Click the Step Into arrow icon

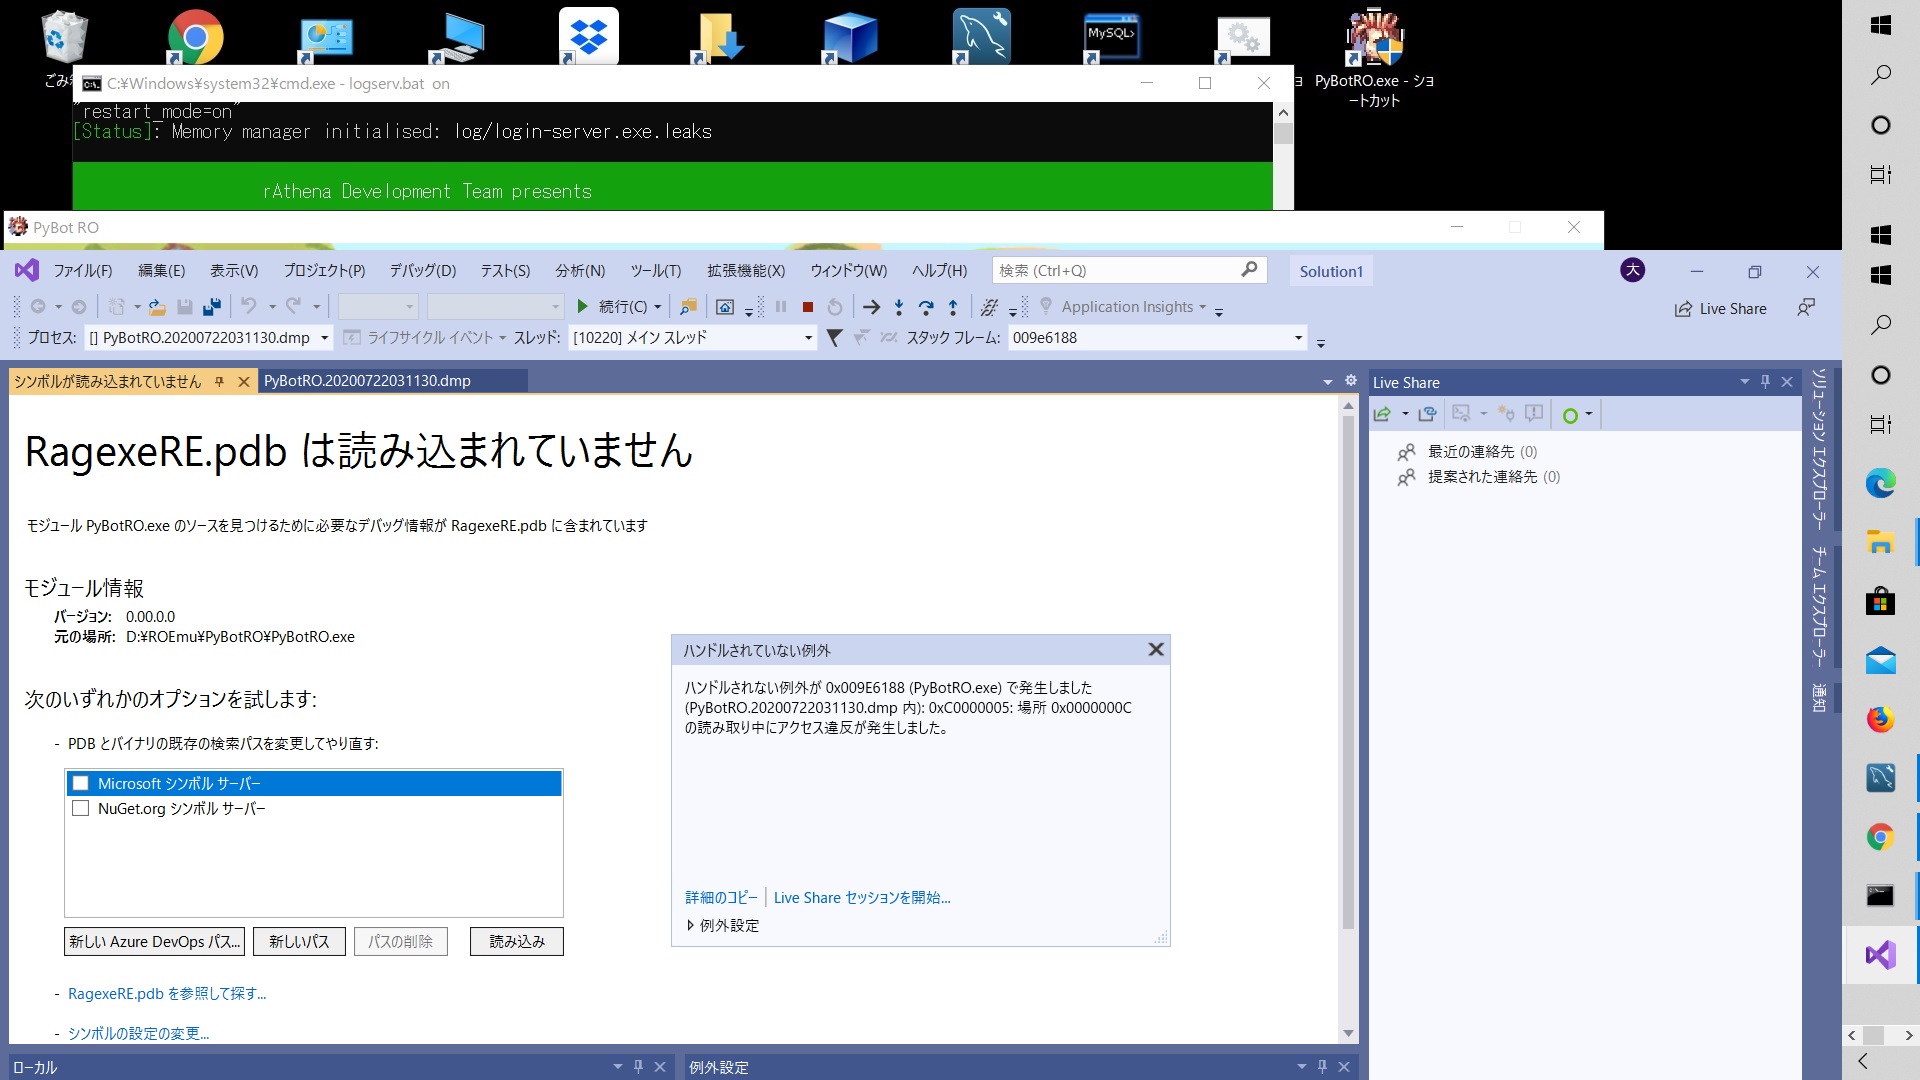(x=899, y=307)
